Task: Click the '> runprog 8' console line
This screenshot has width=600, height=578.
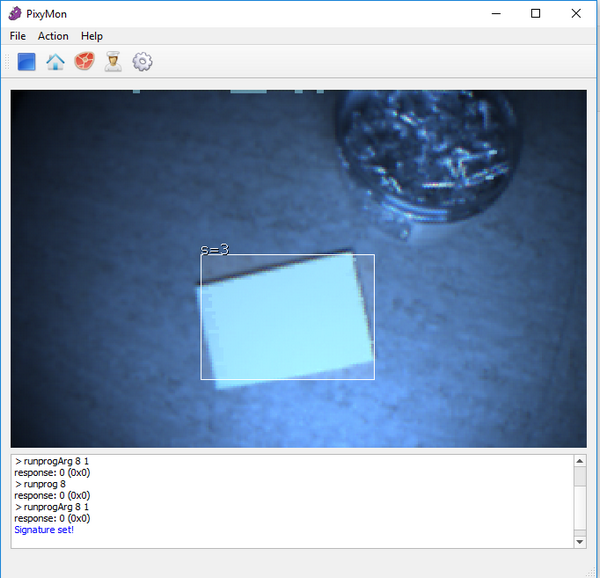Action: [40, 484]
